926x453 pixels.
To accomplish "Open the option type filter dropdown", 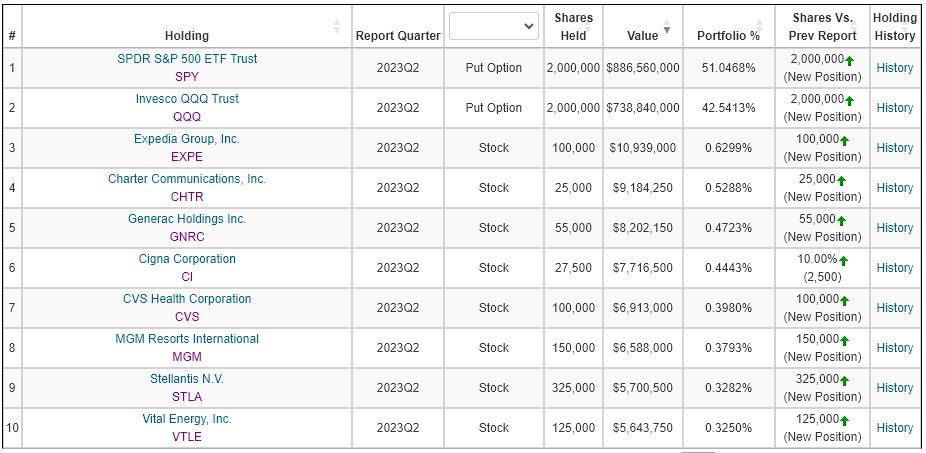I will [494, 26].
